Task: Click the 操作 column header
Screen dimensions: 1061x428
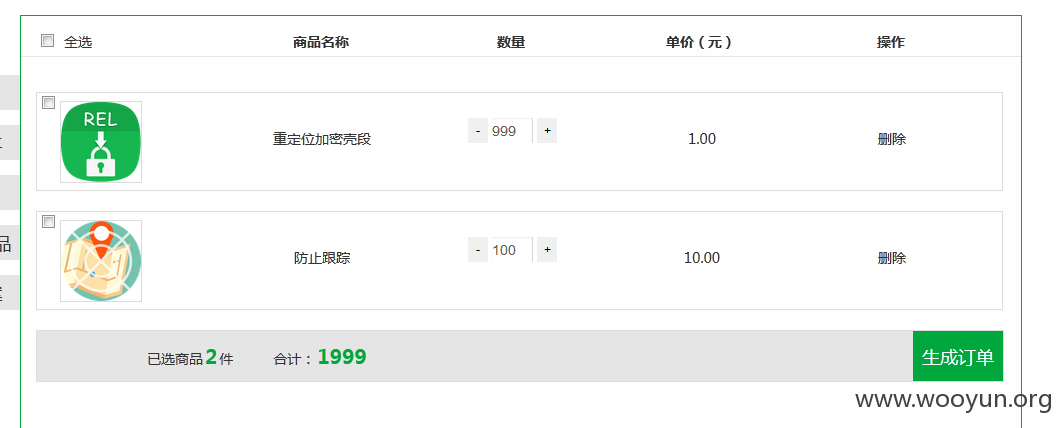Action: (x=890, y=42)
